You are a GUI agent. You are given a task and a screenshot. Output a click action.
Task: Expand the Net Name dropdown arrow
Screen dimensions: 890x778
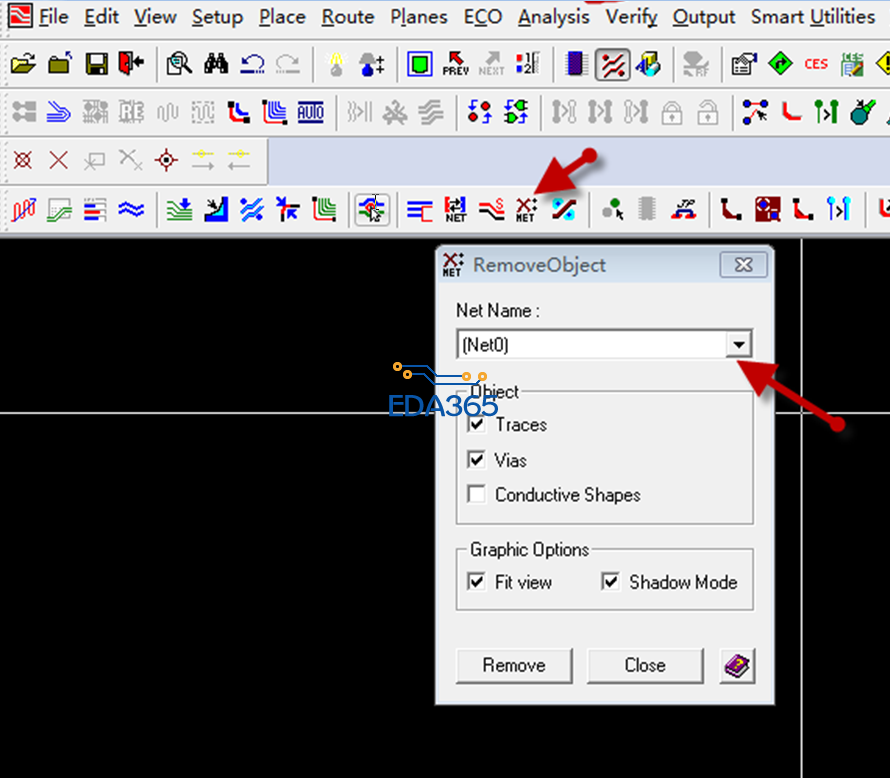(x=738, y=344)
